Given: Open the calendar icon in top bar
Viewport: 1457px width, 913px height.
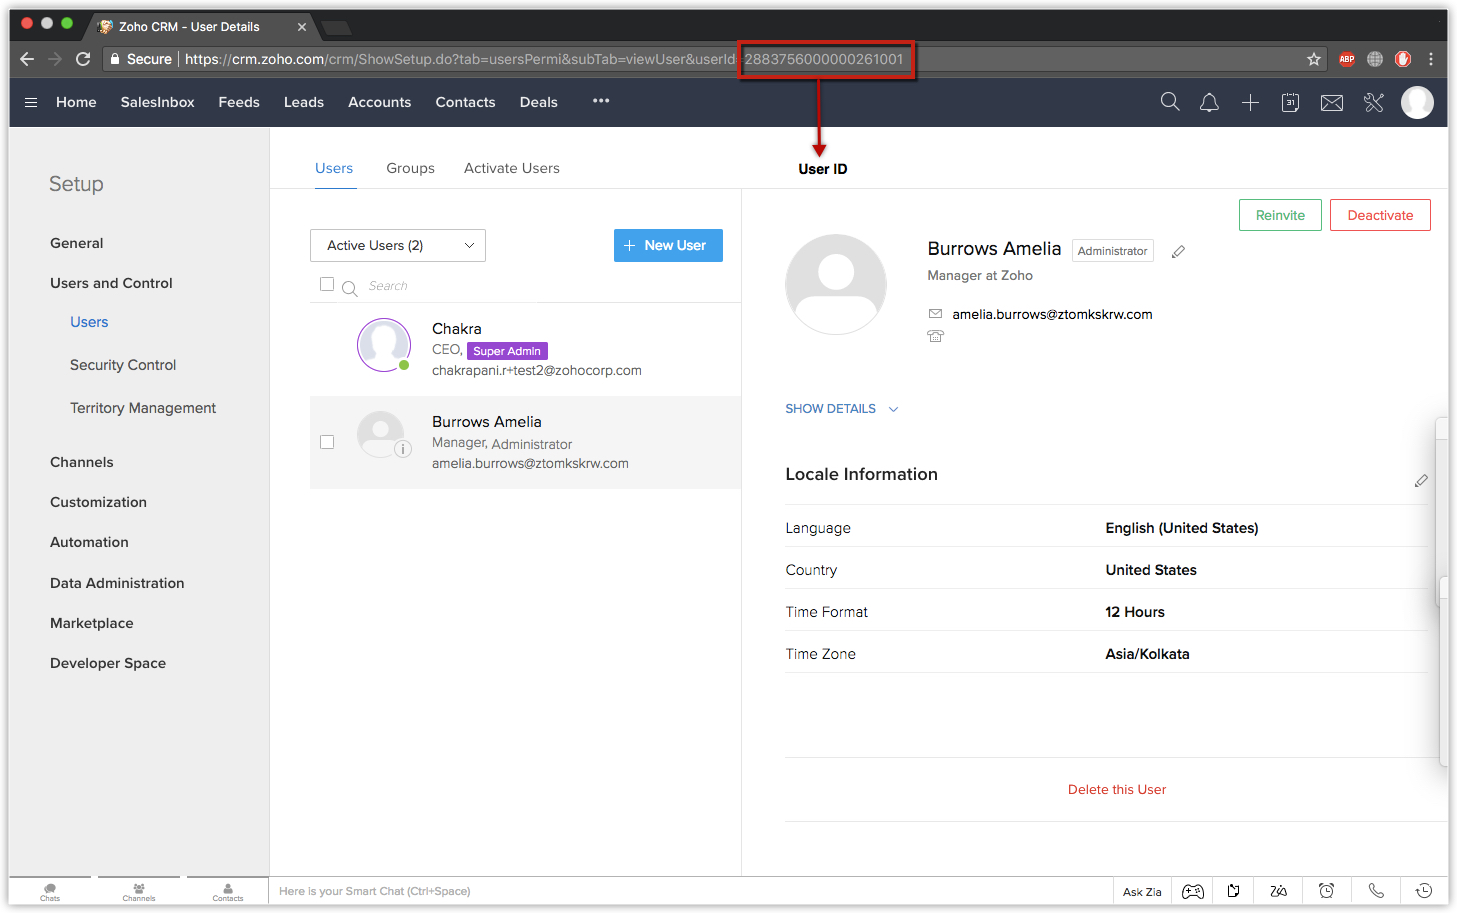Looking at the screenshot, I should pyautogui.click(x=1290, y=102).
